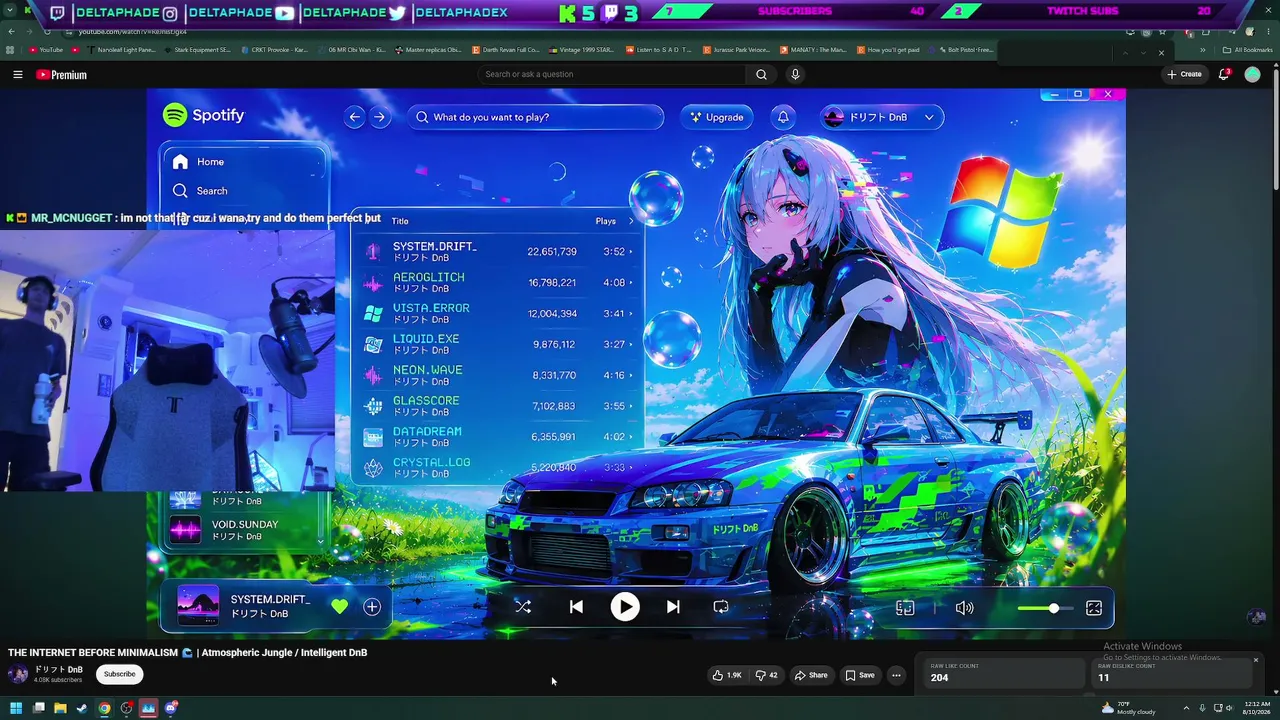1280x720 pixels.
Task: Add SYSTEM.DRIFT_ with the plus circle icon
Action: (x=372, y=607)
